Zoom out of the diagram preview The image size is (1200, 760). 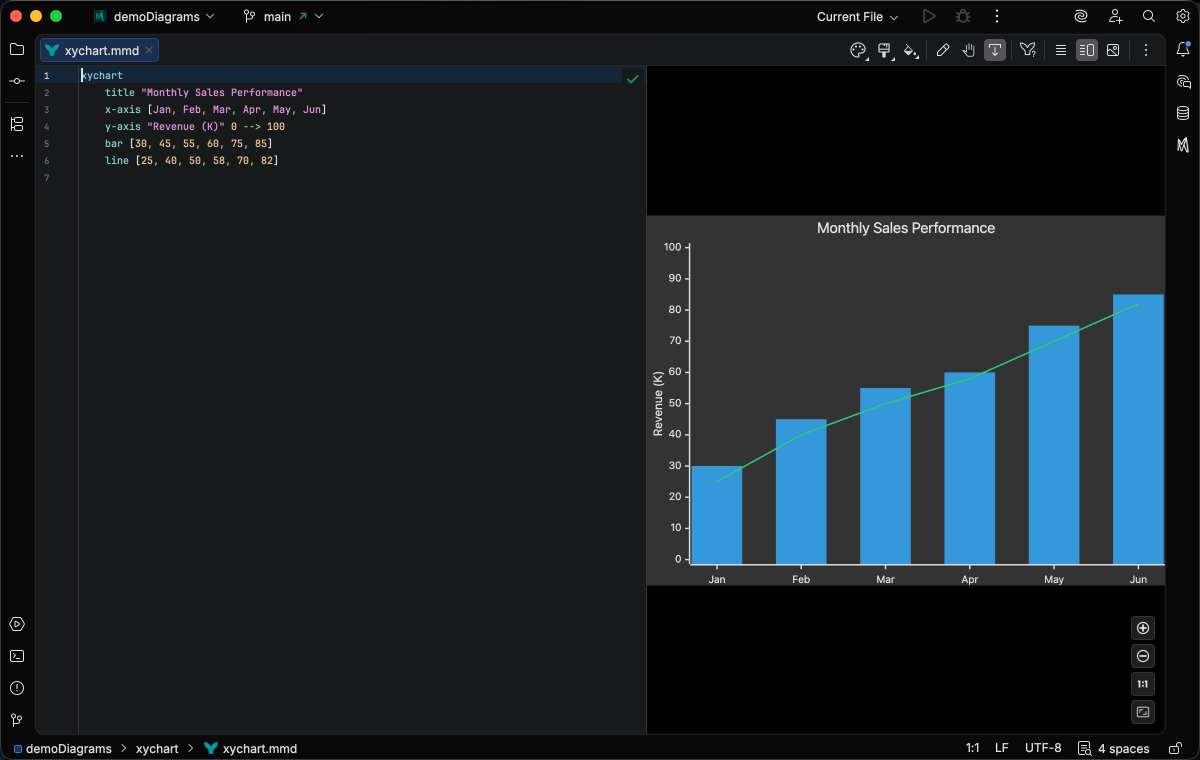point(1143,656)
